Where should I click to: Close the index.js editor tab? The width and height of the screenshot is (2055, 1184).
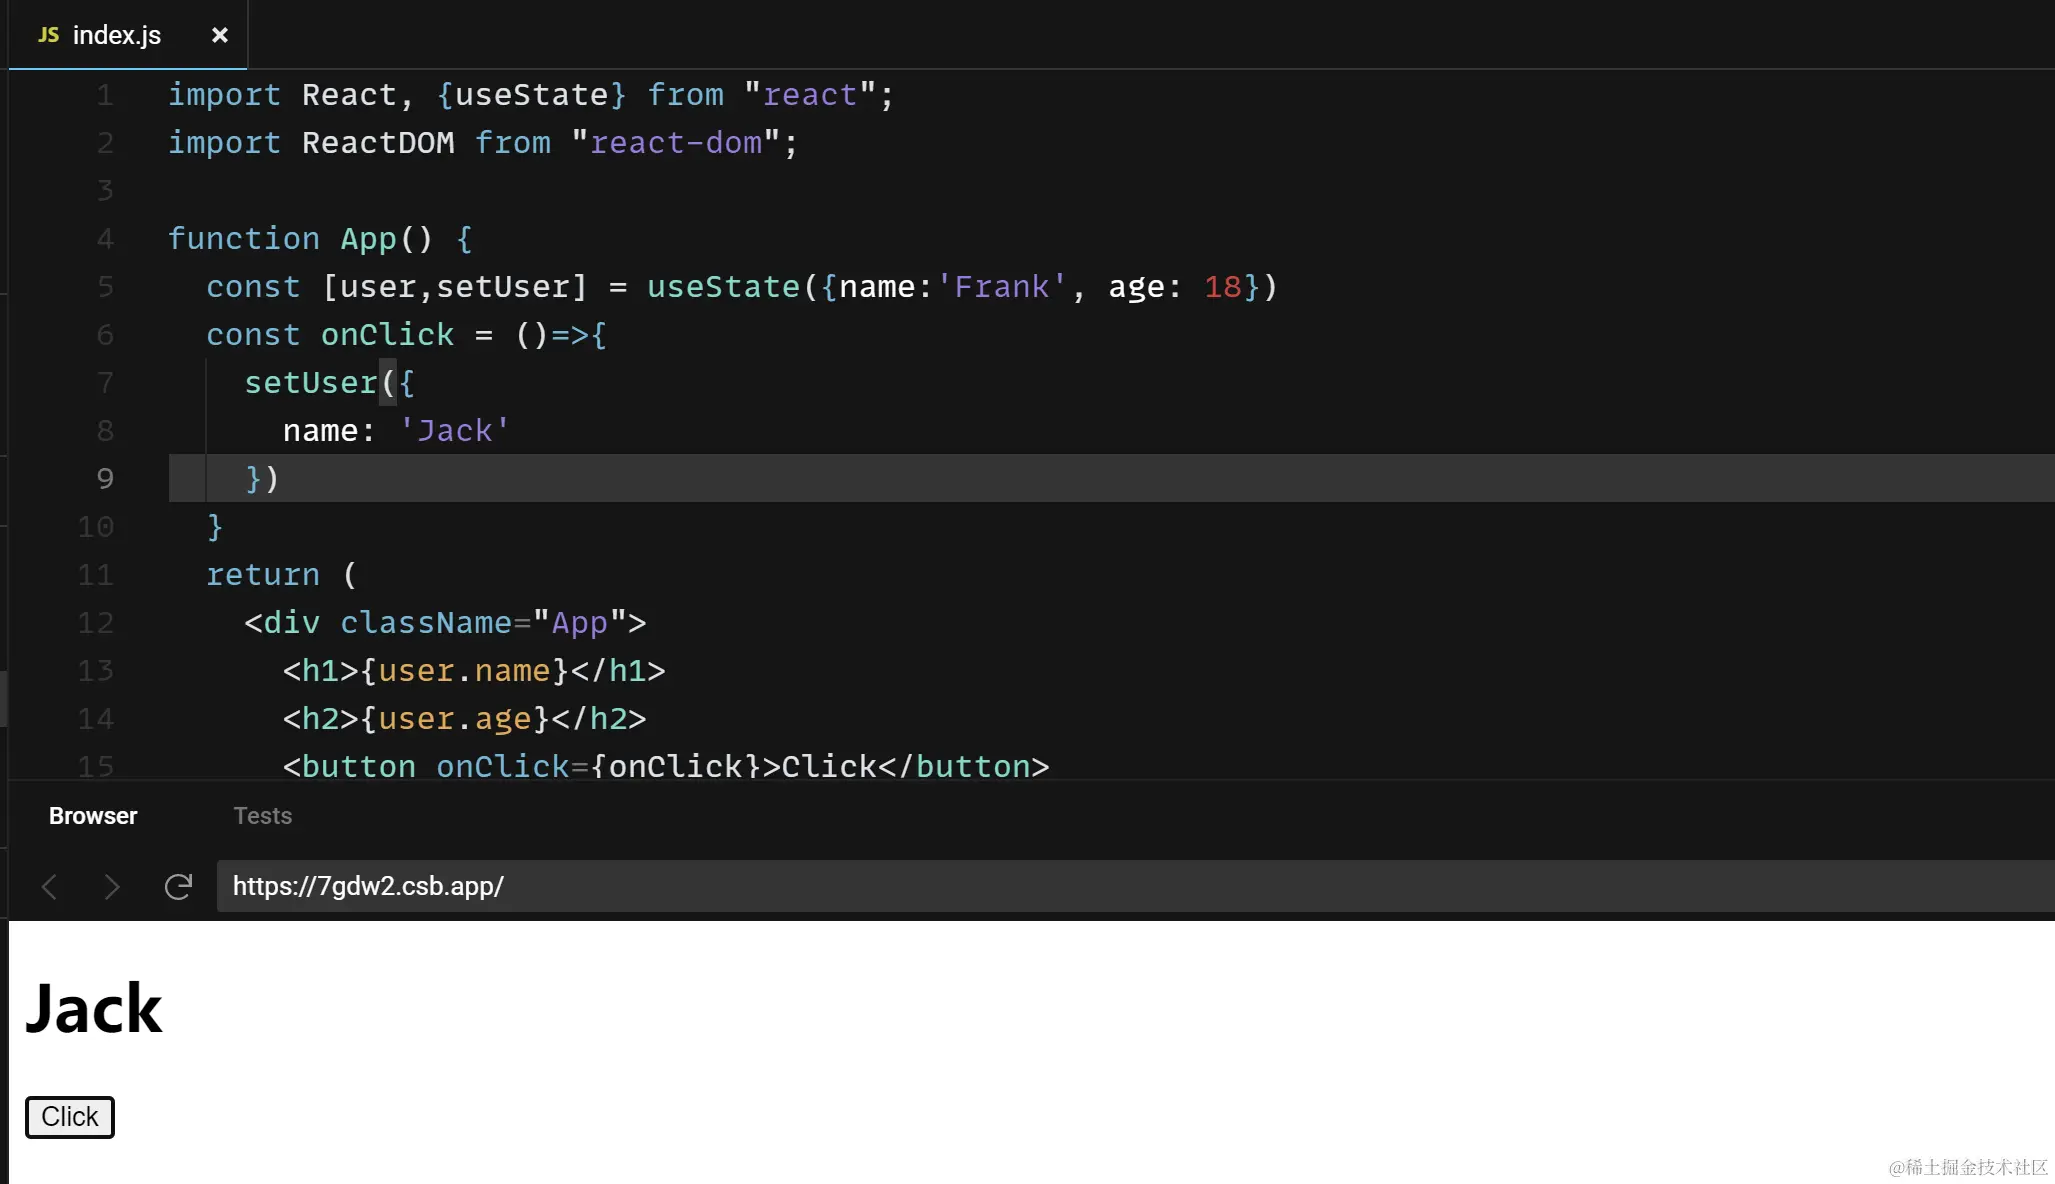pos(220,35)
